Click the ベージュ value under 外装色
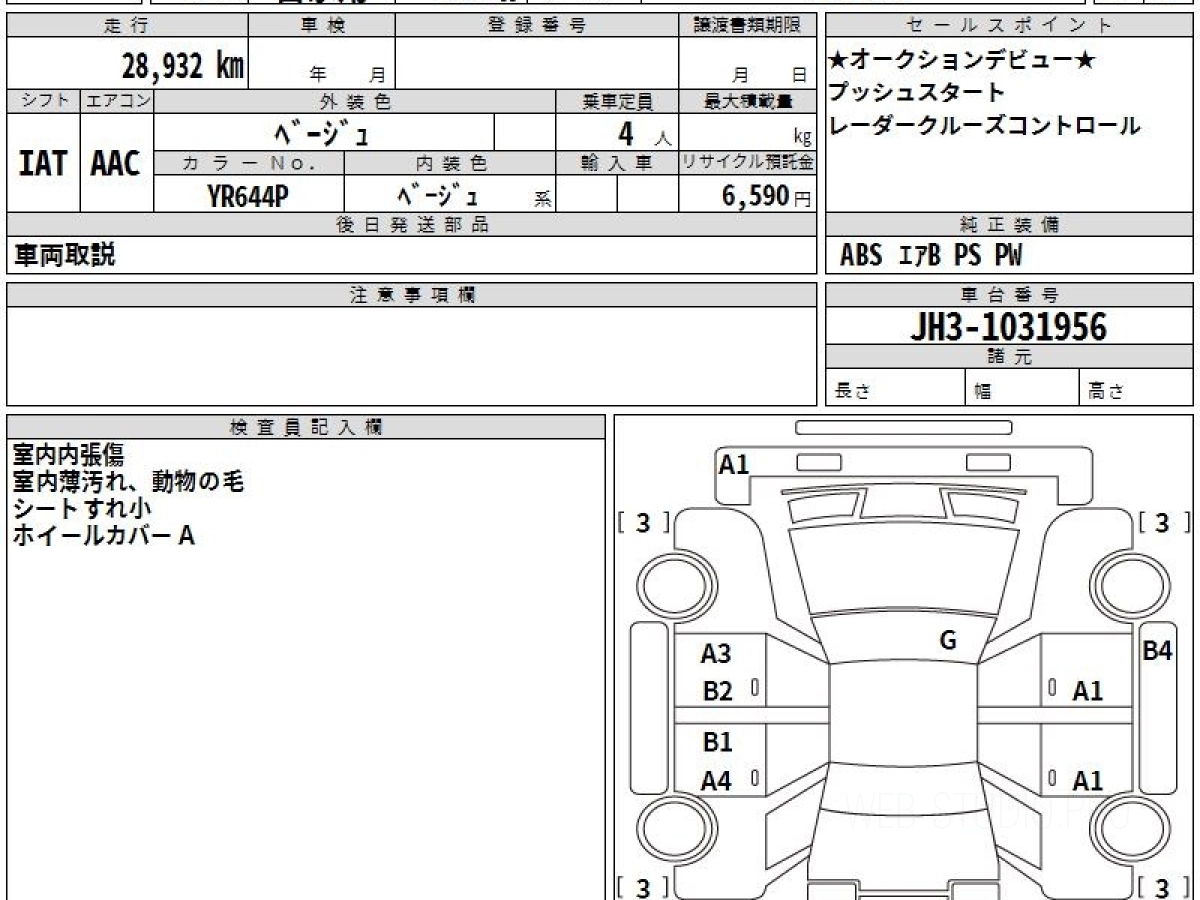Screen dimensions: 1200x900 323,132
